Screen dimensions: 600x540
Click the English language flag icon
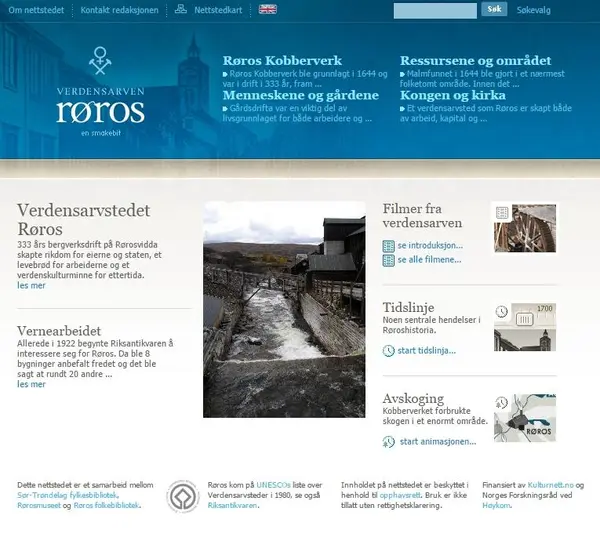click(x=267, y=9)
